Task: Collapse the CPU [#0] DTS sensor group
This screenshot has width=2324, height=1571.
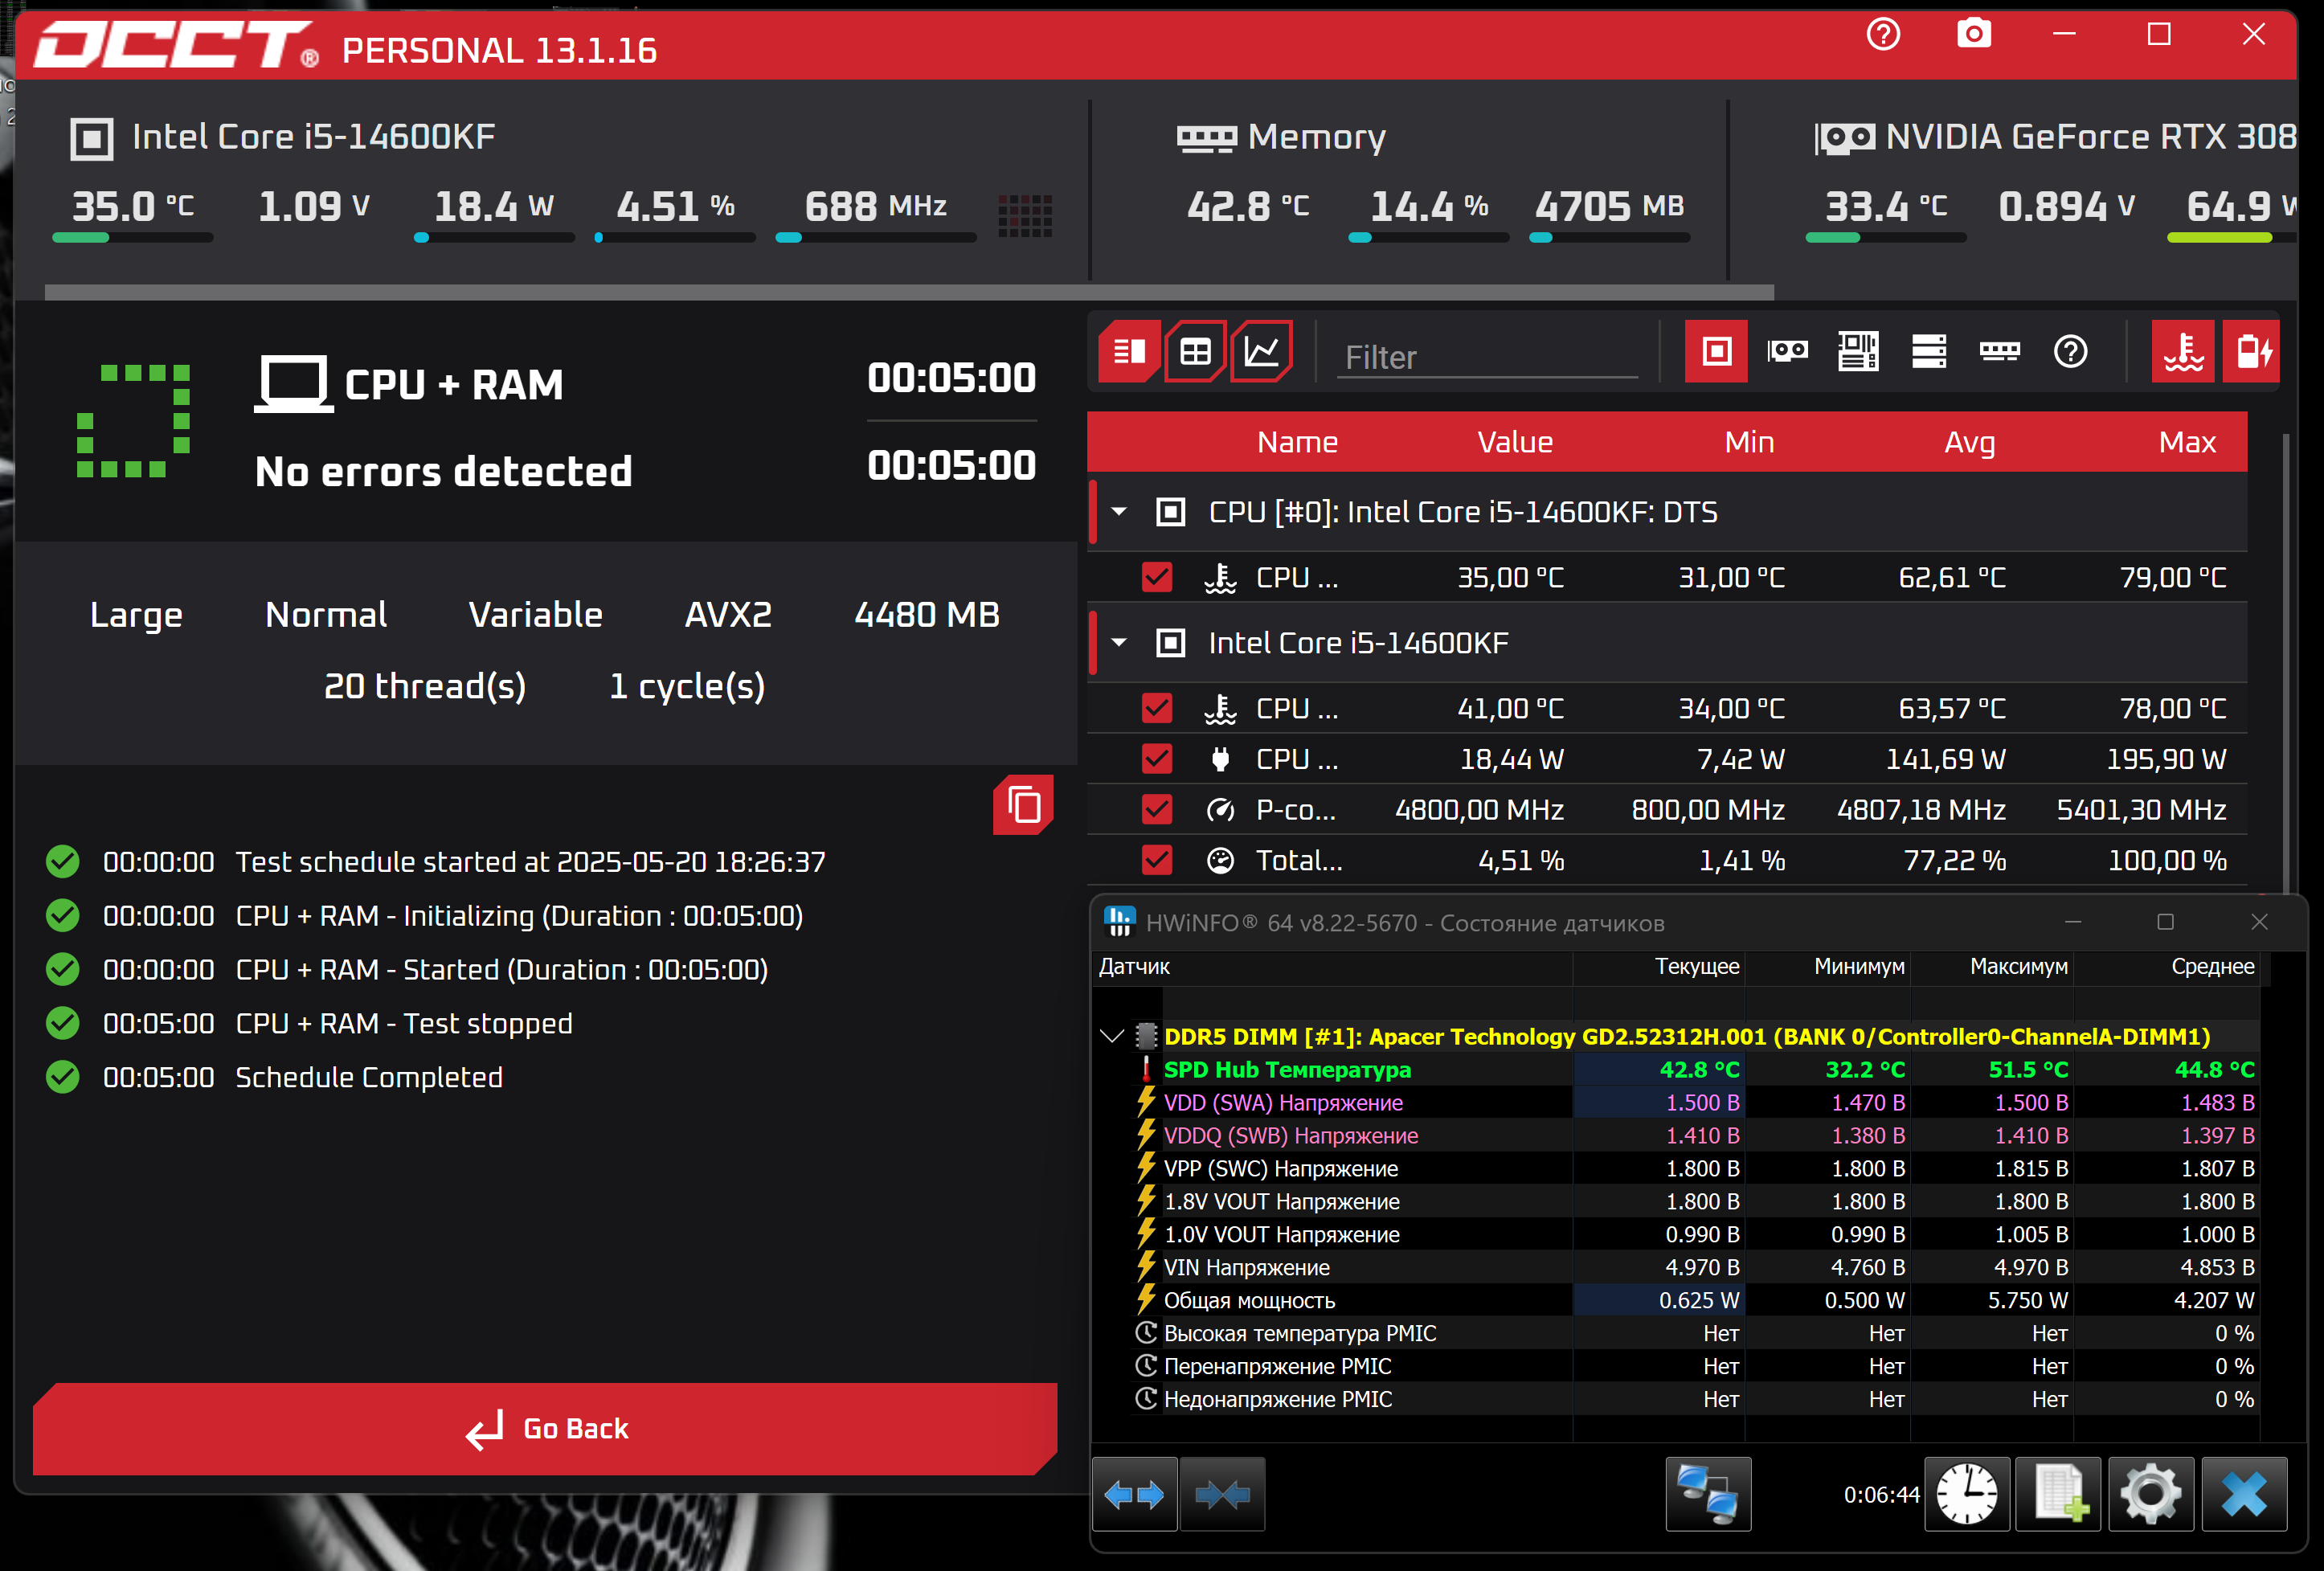Action: pos(1119,512)
